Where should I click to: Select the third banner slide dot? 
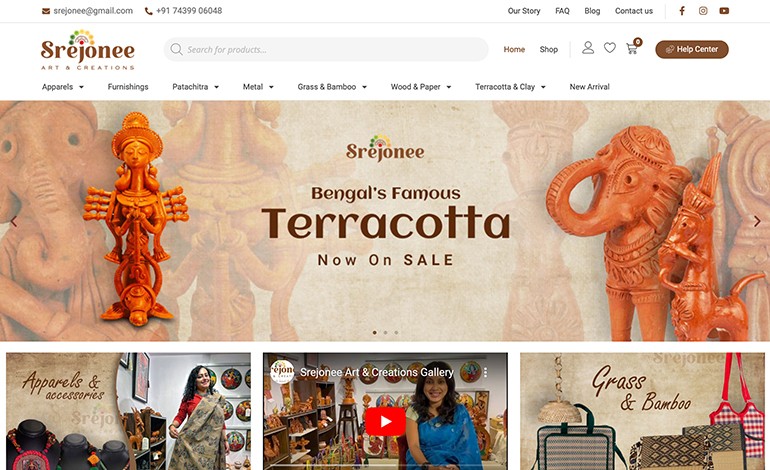[x=396, y=332]
